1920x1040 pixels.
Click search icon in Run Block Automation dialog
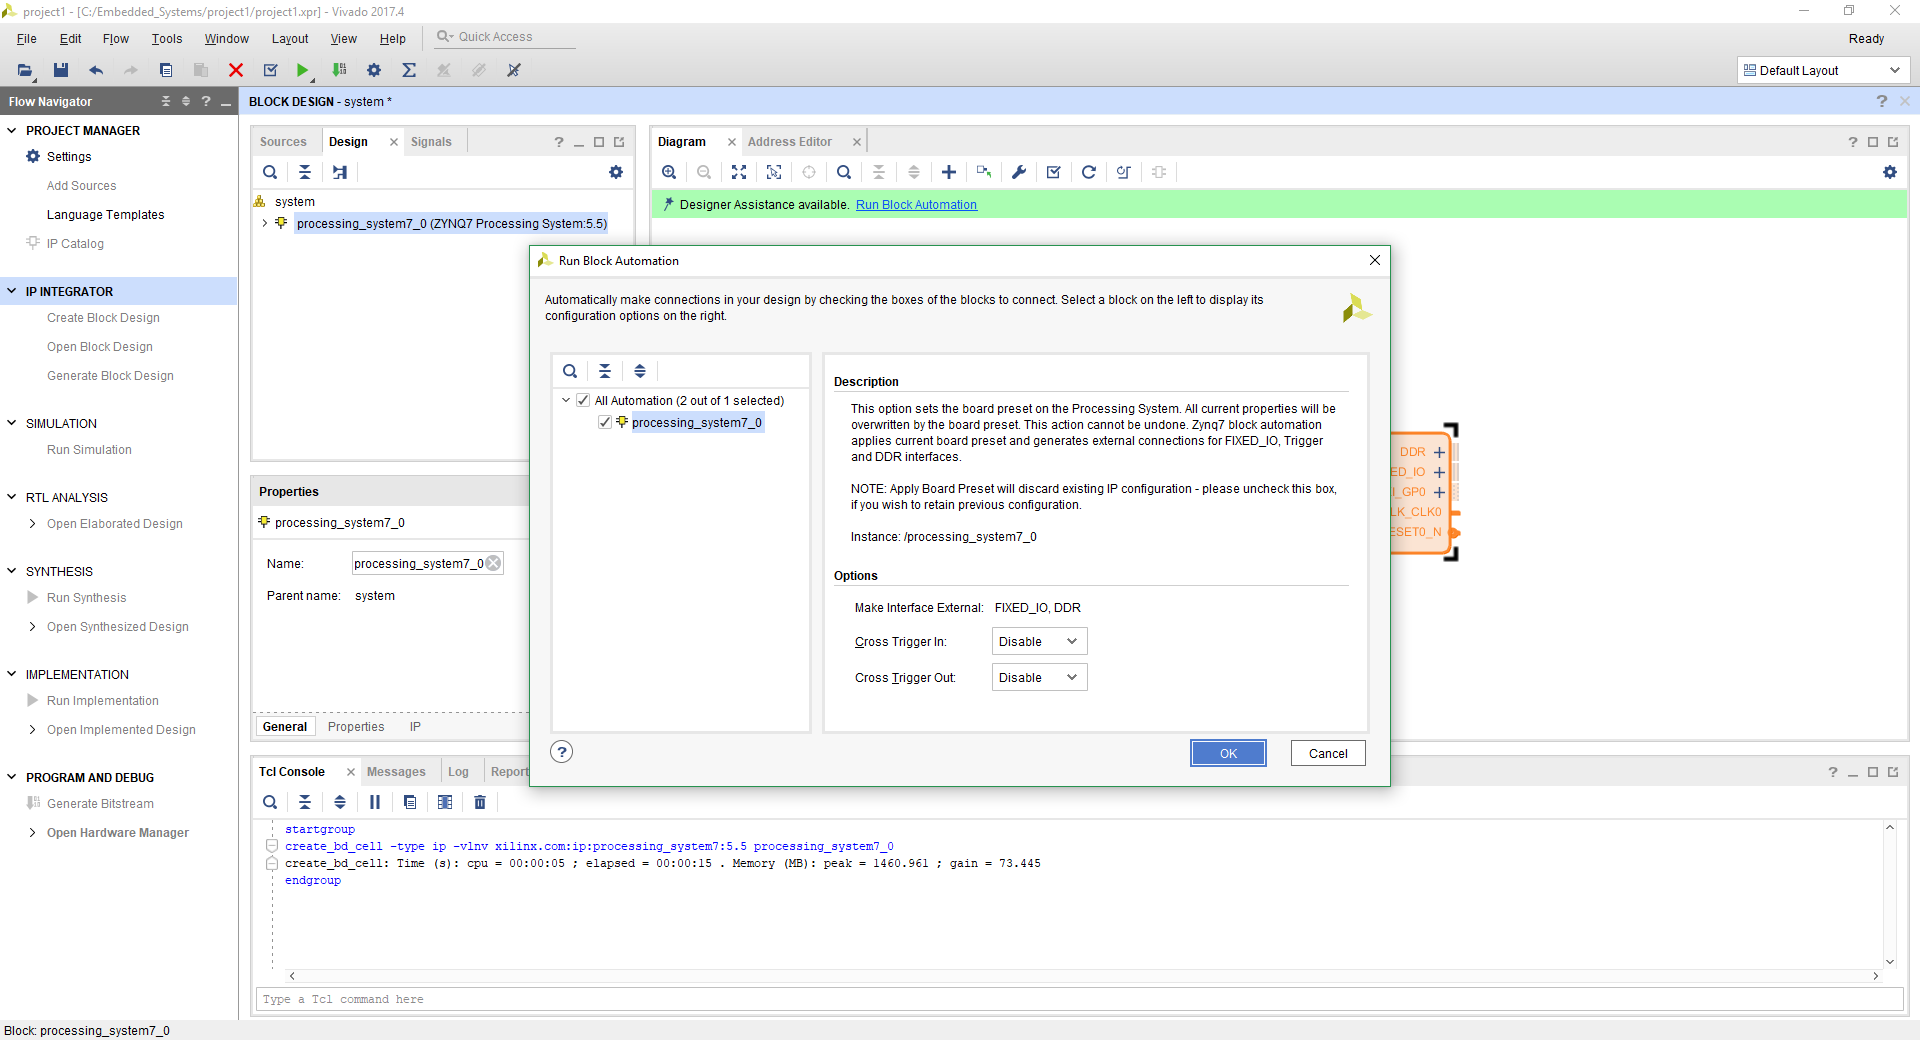point(570,371)
